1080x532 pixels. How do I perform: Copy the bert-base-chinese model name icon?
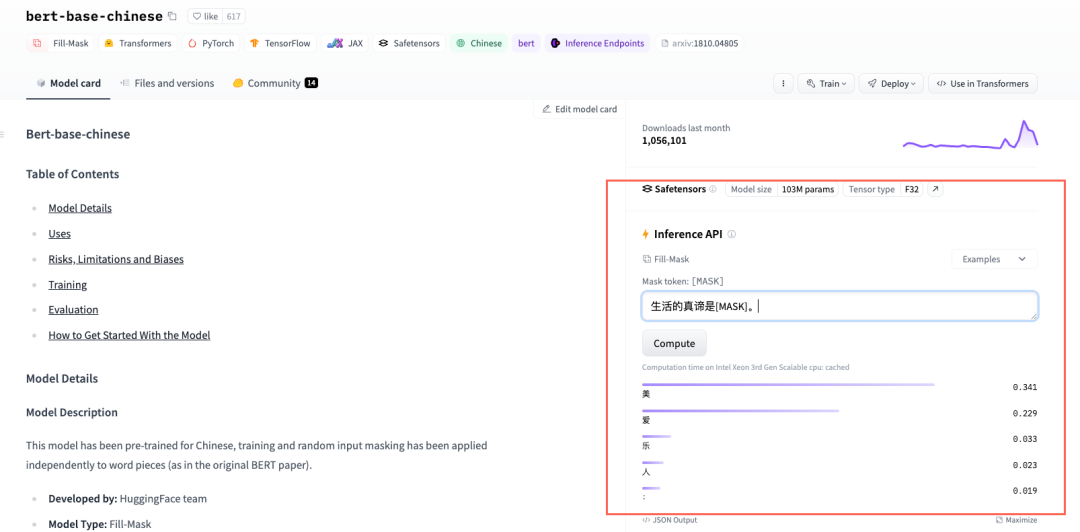tap(172, 16)
